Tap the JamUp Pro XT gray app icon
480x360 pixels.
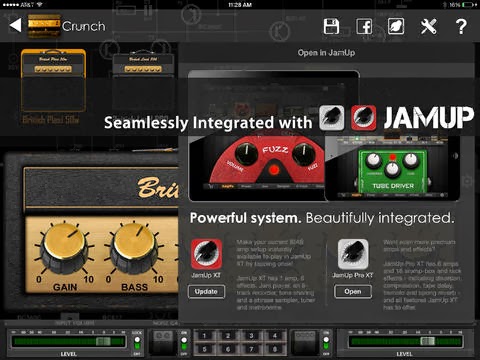(x=353, y=254)
